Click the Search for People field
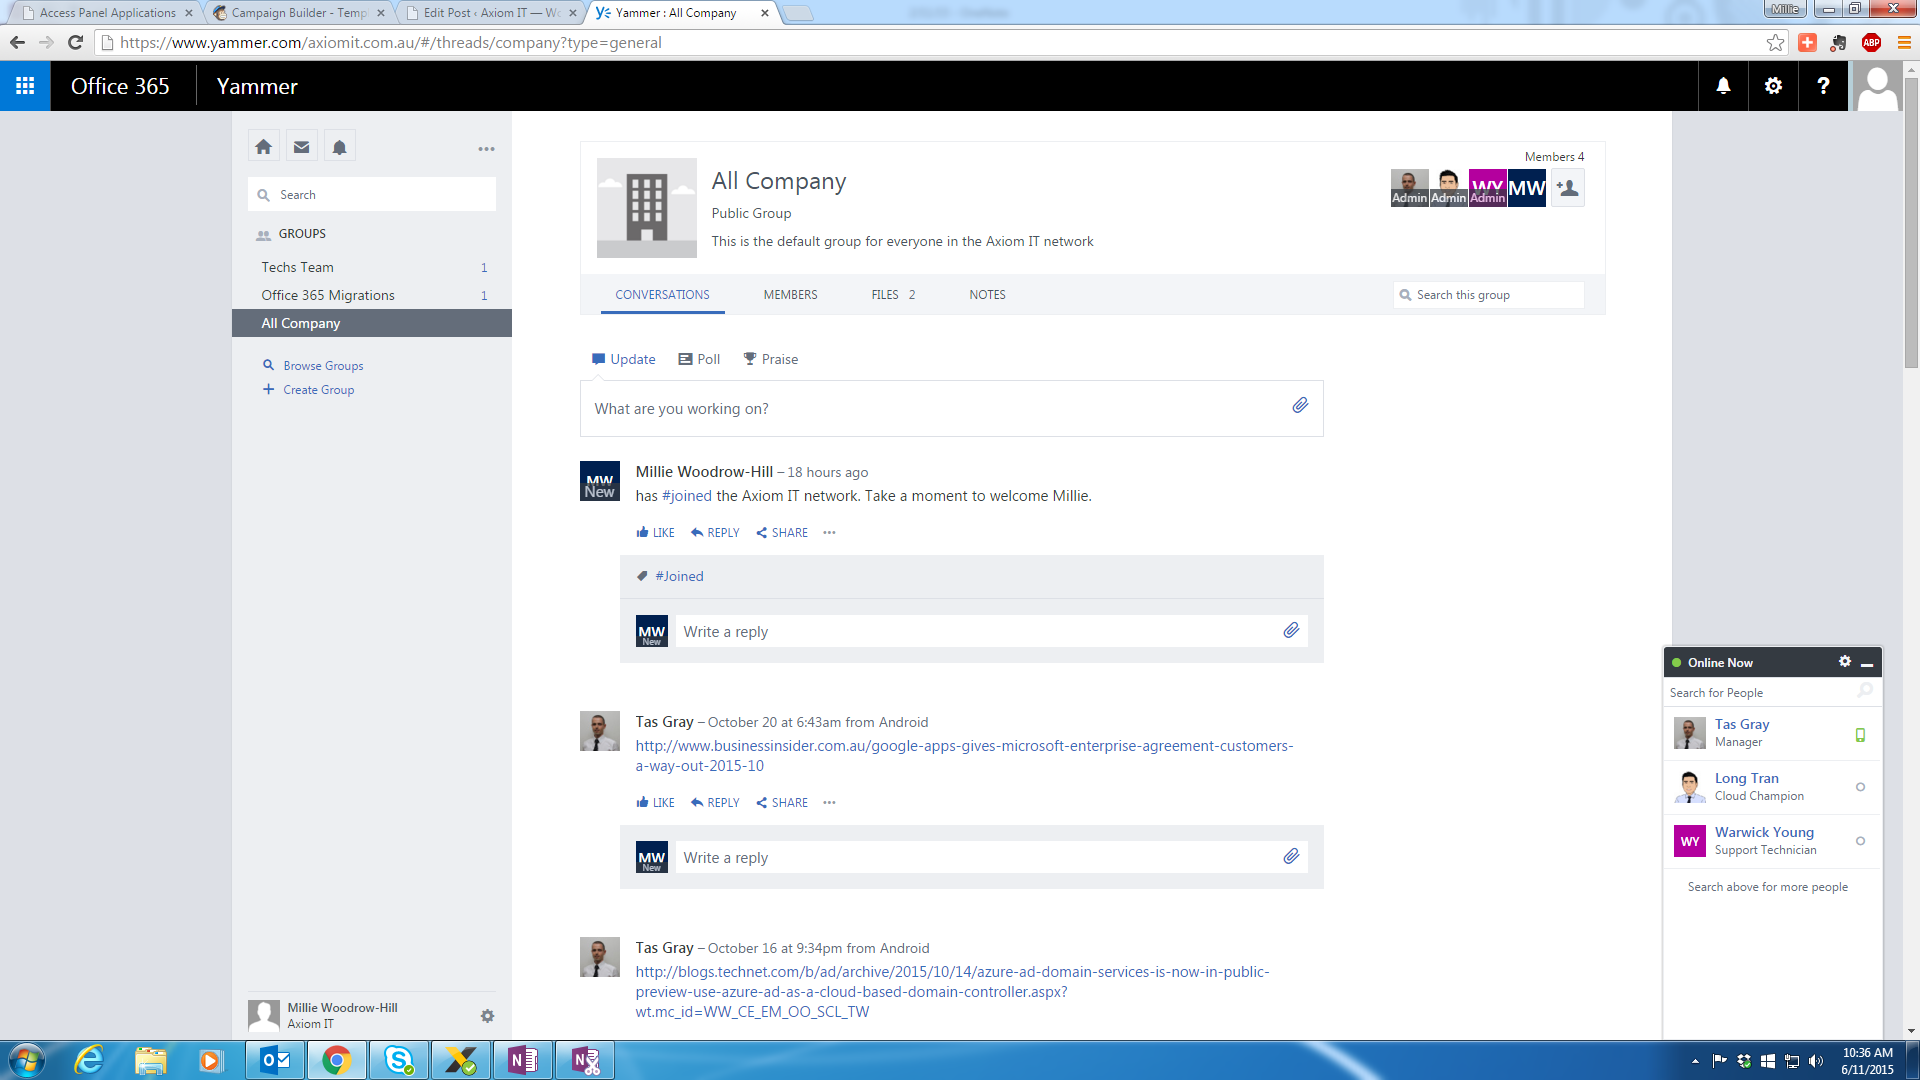The image size is (1920, 1080). tap(1772, 692)
